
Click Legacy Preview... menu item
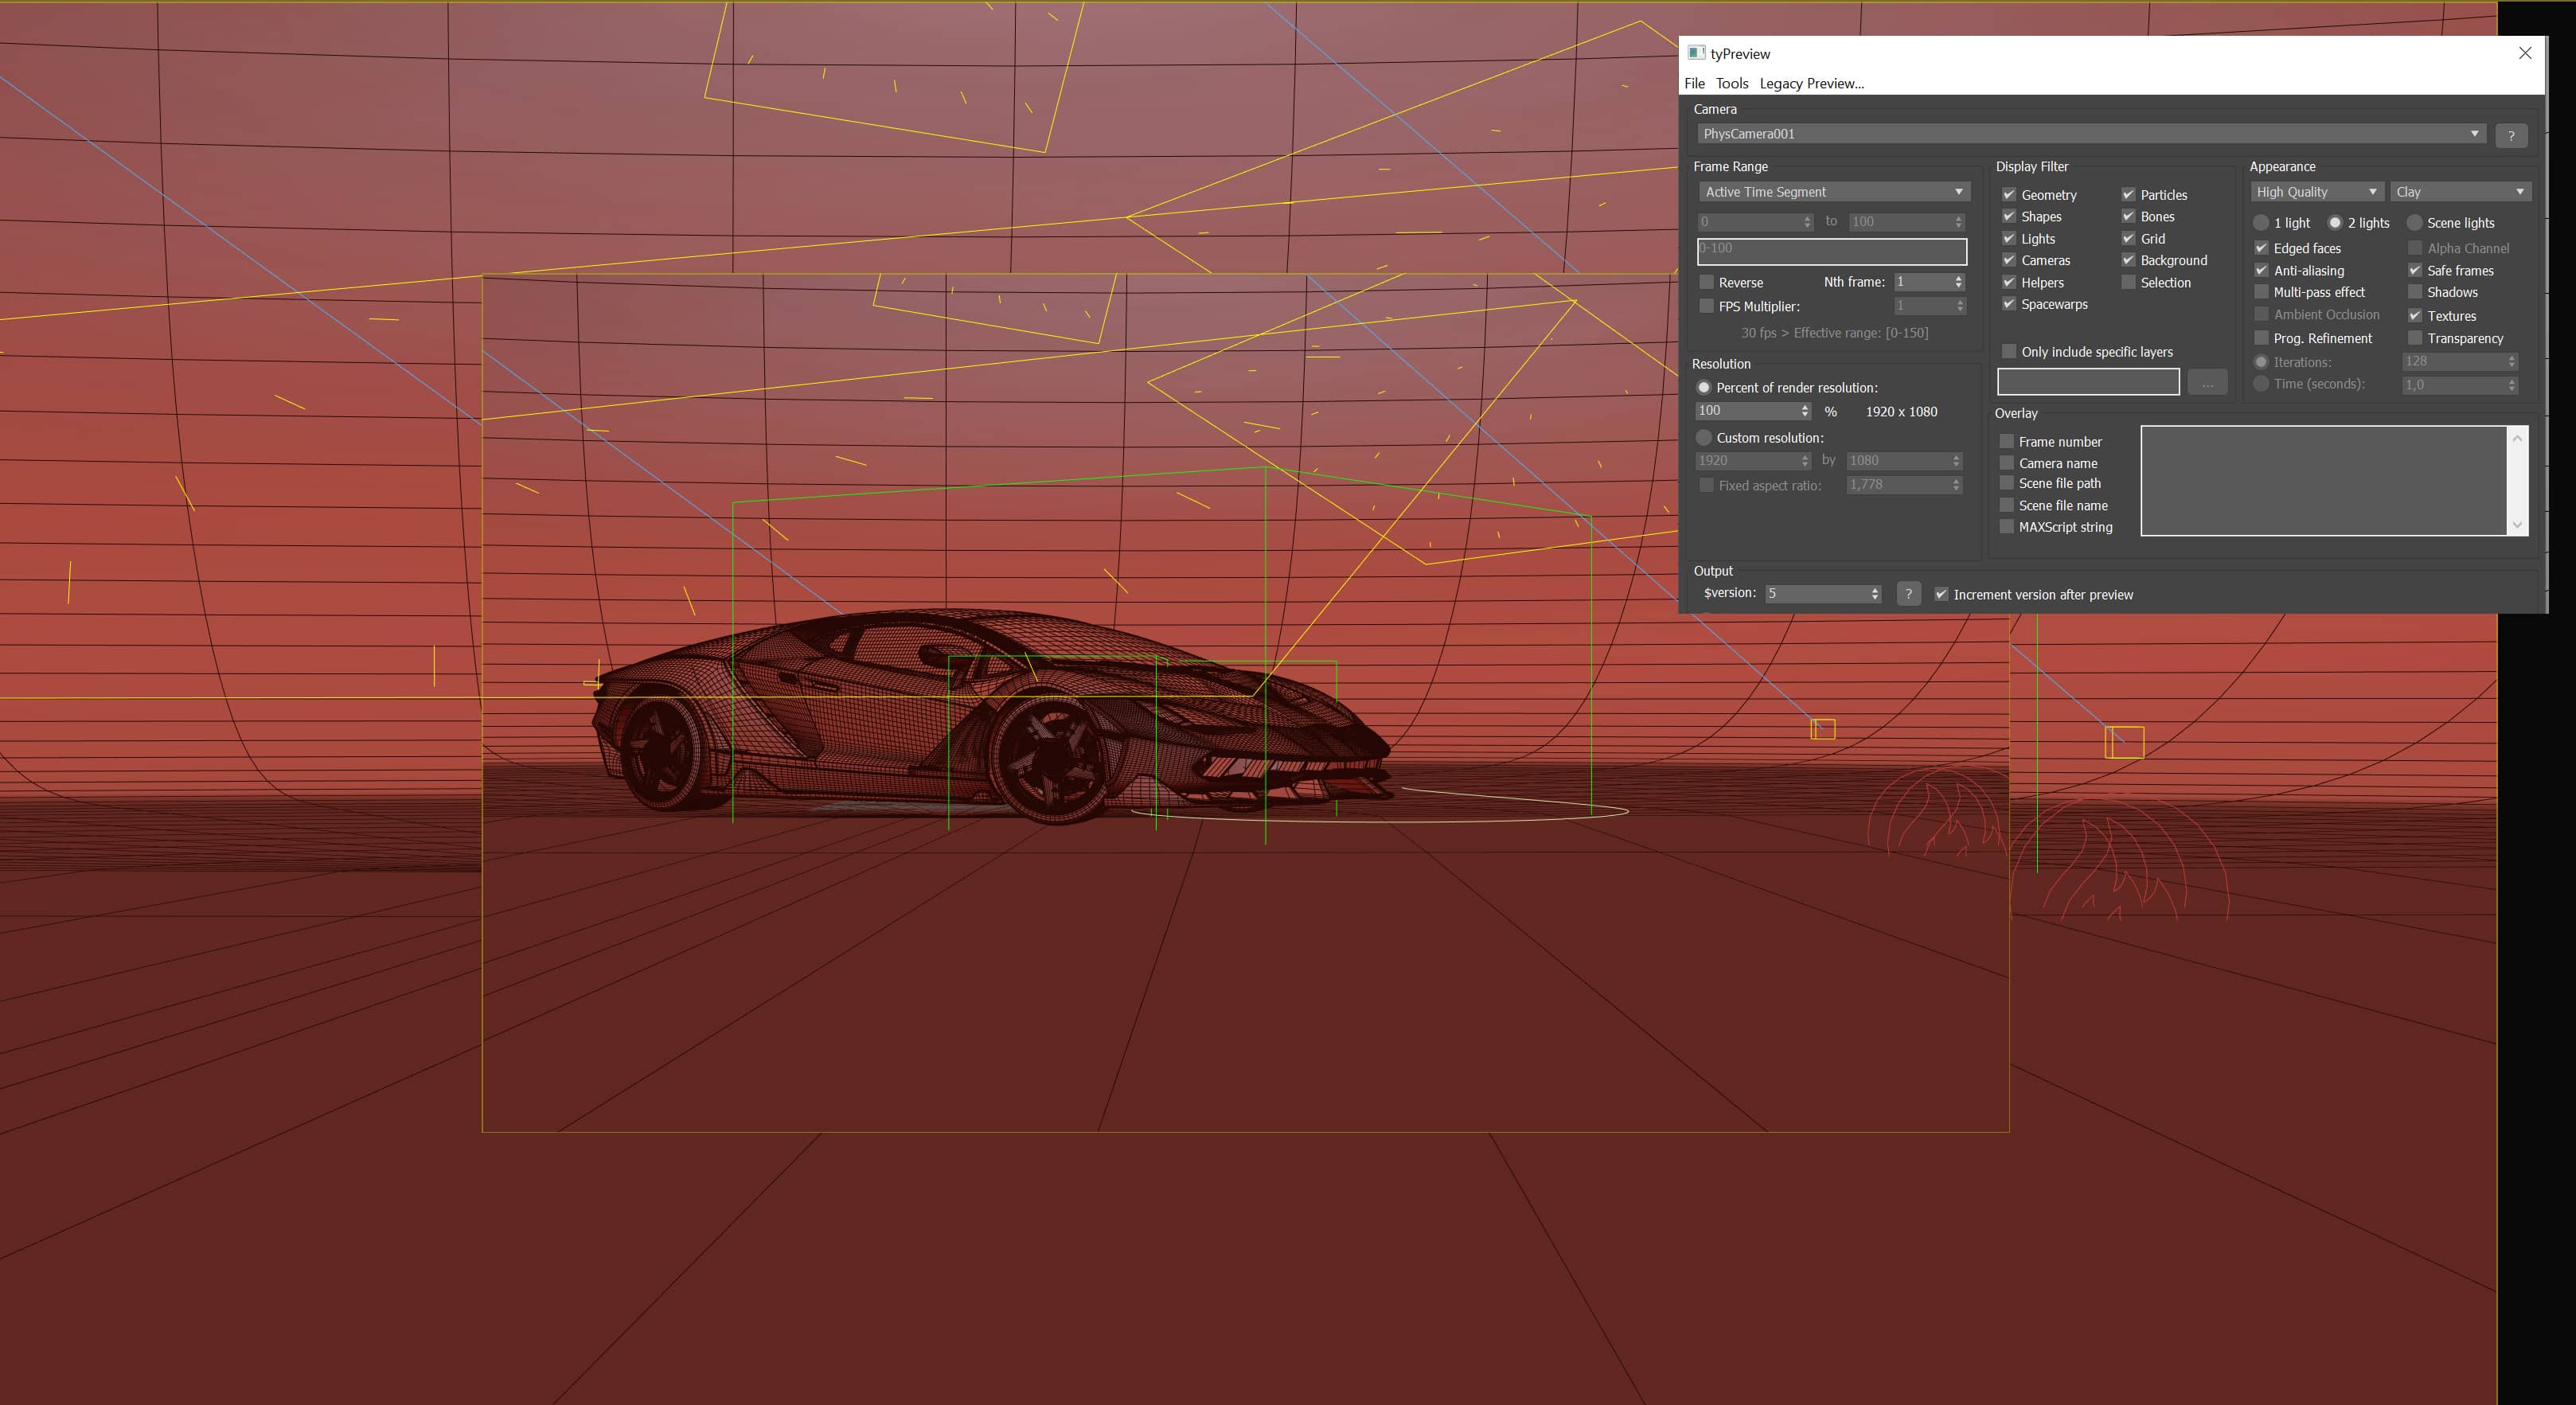click(1811, 83)
